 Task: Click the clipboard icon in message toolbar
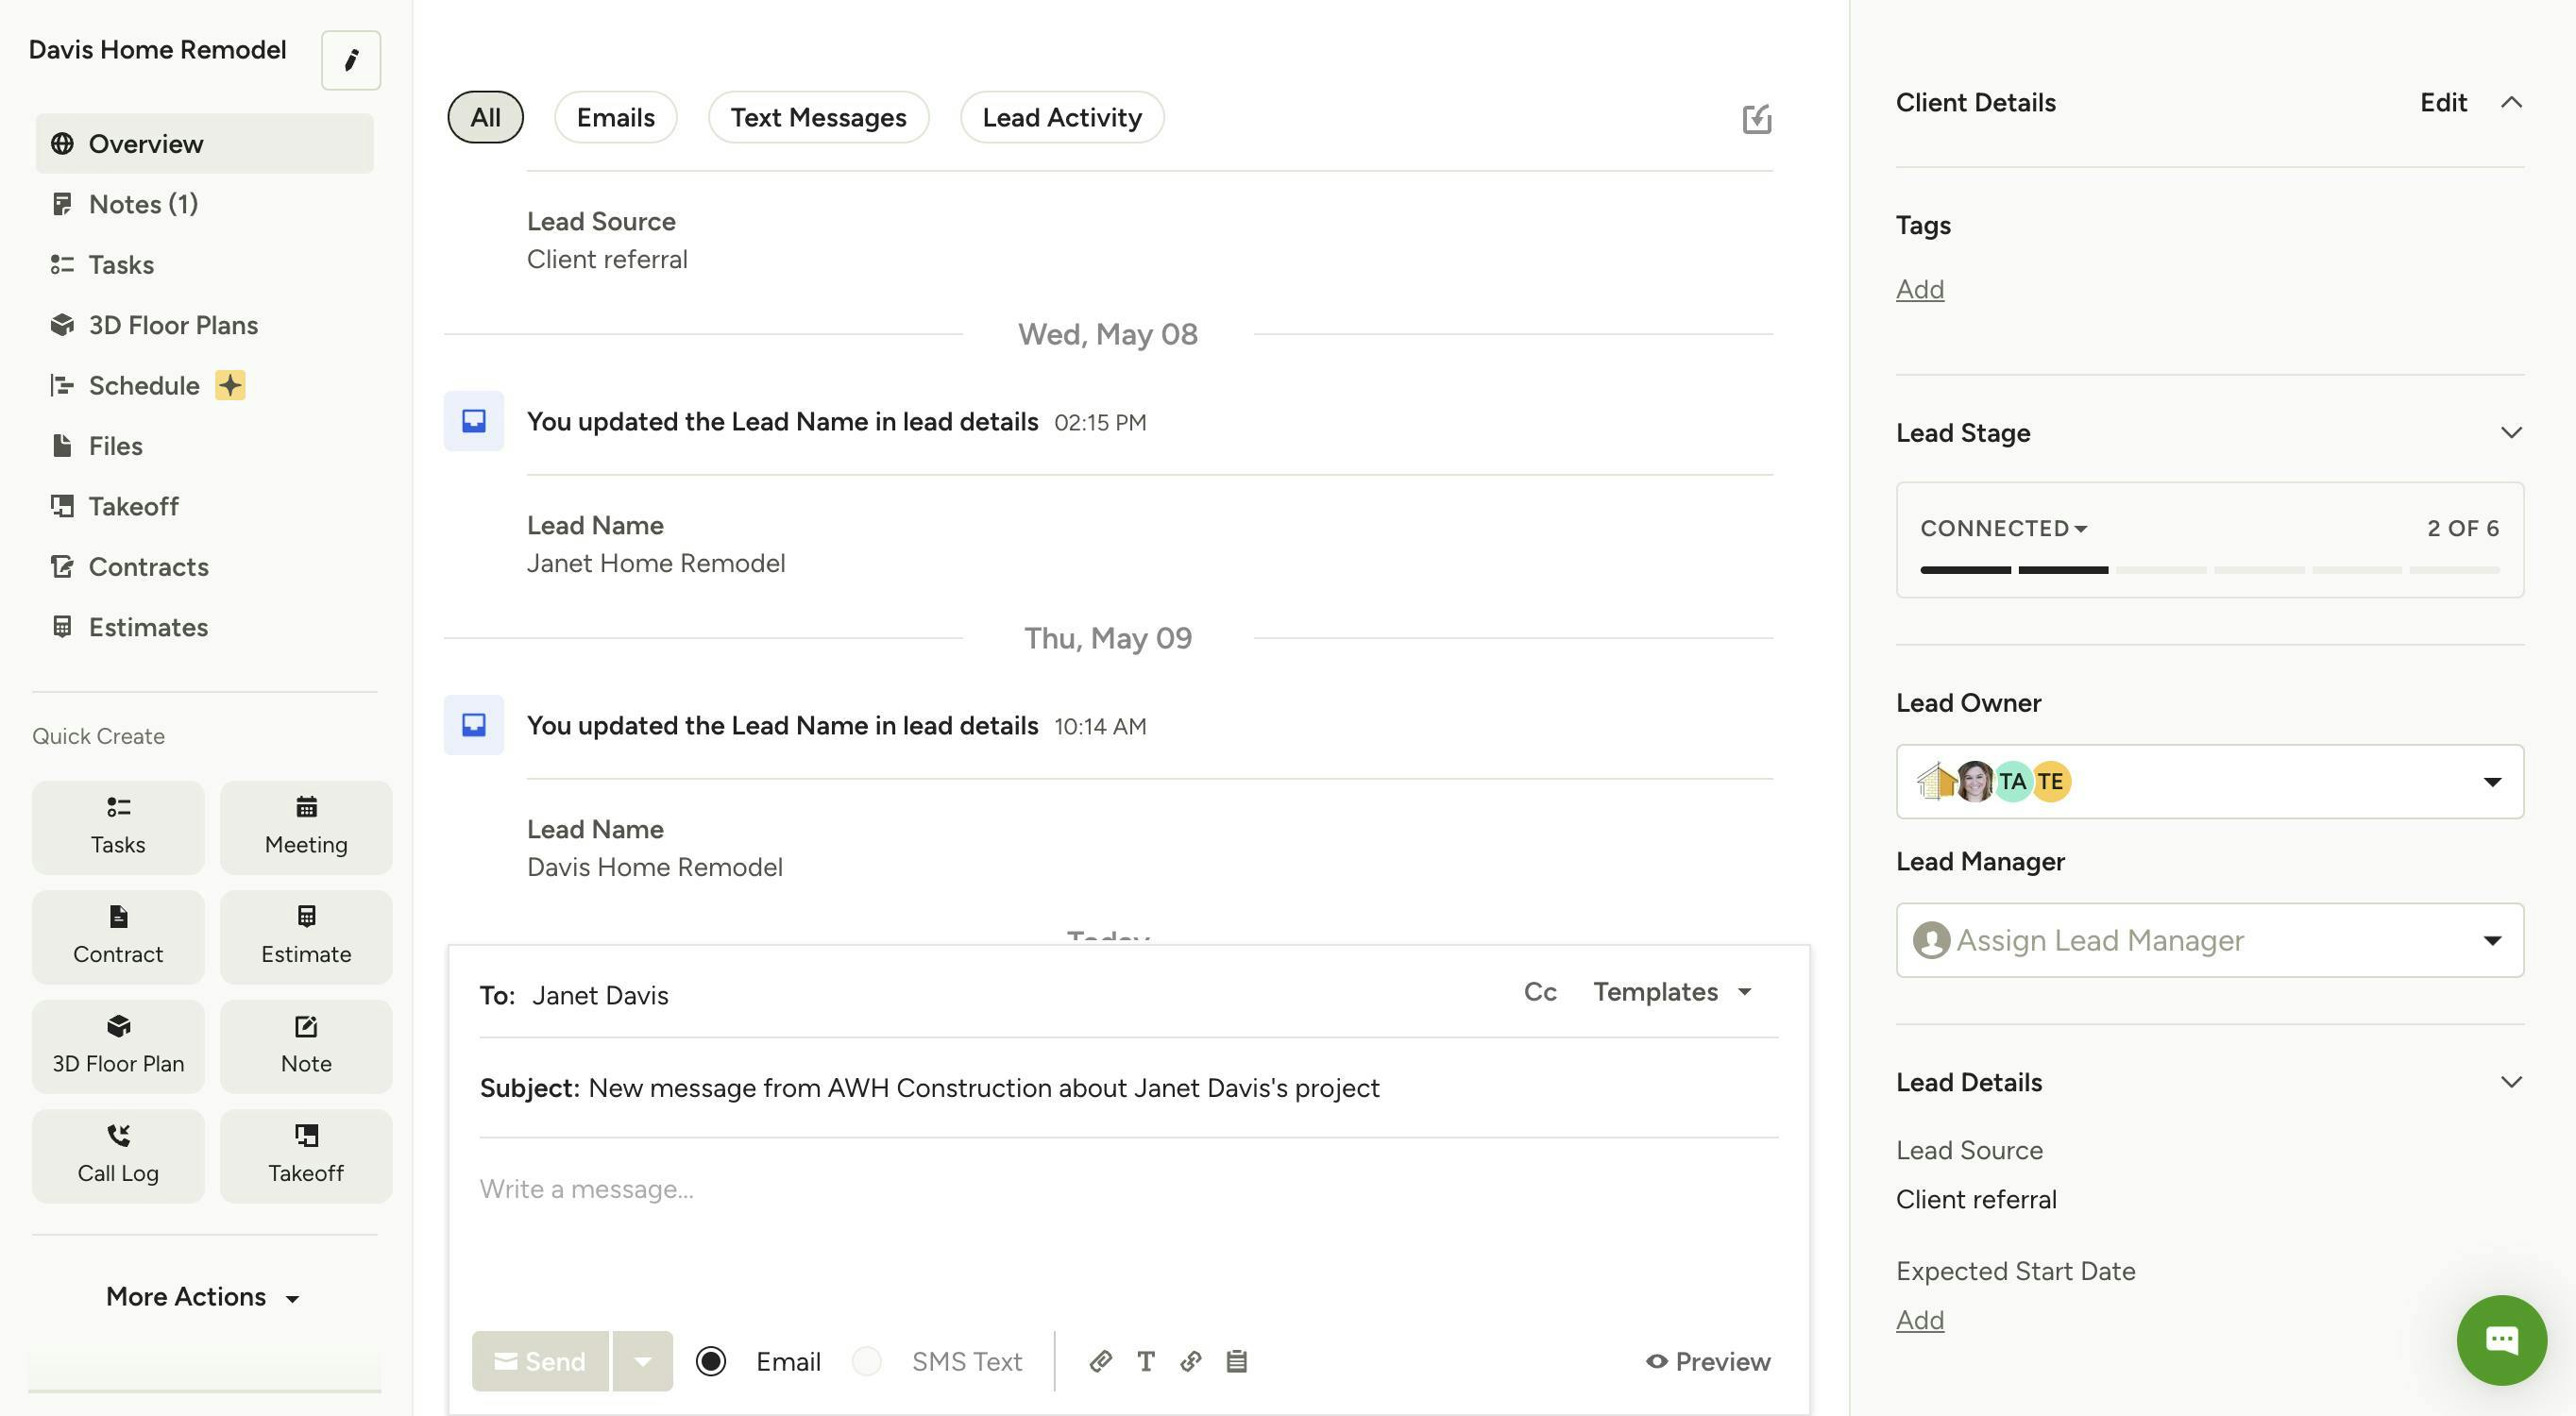[1236, 1361]
